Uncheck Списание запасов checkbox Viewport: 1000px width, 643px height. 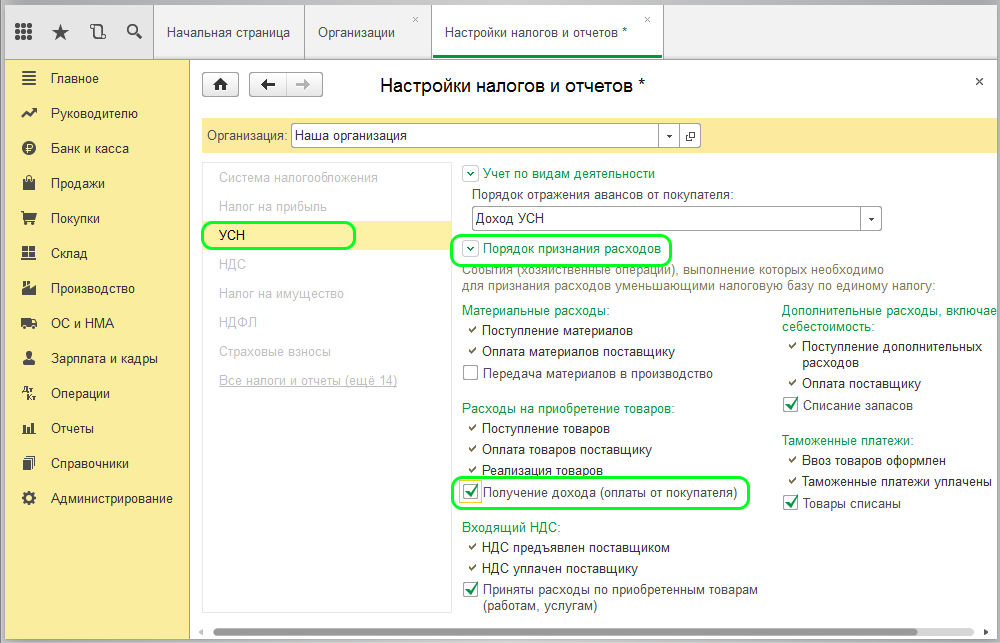coord(791,405)
